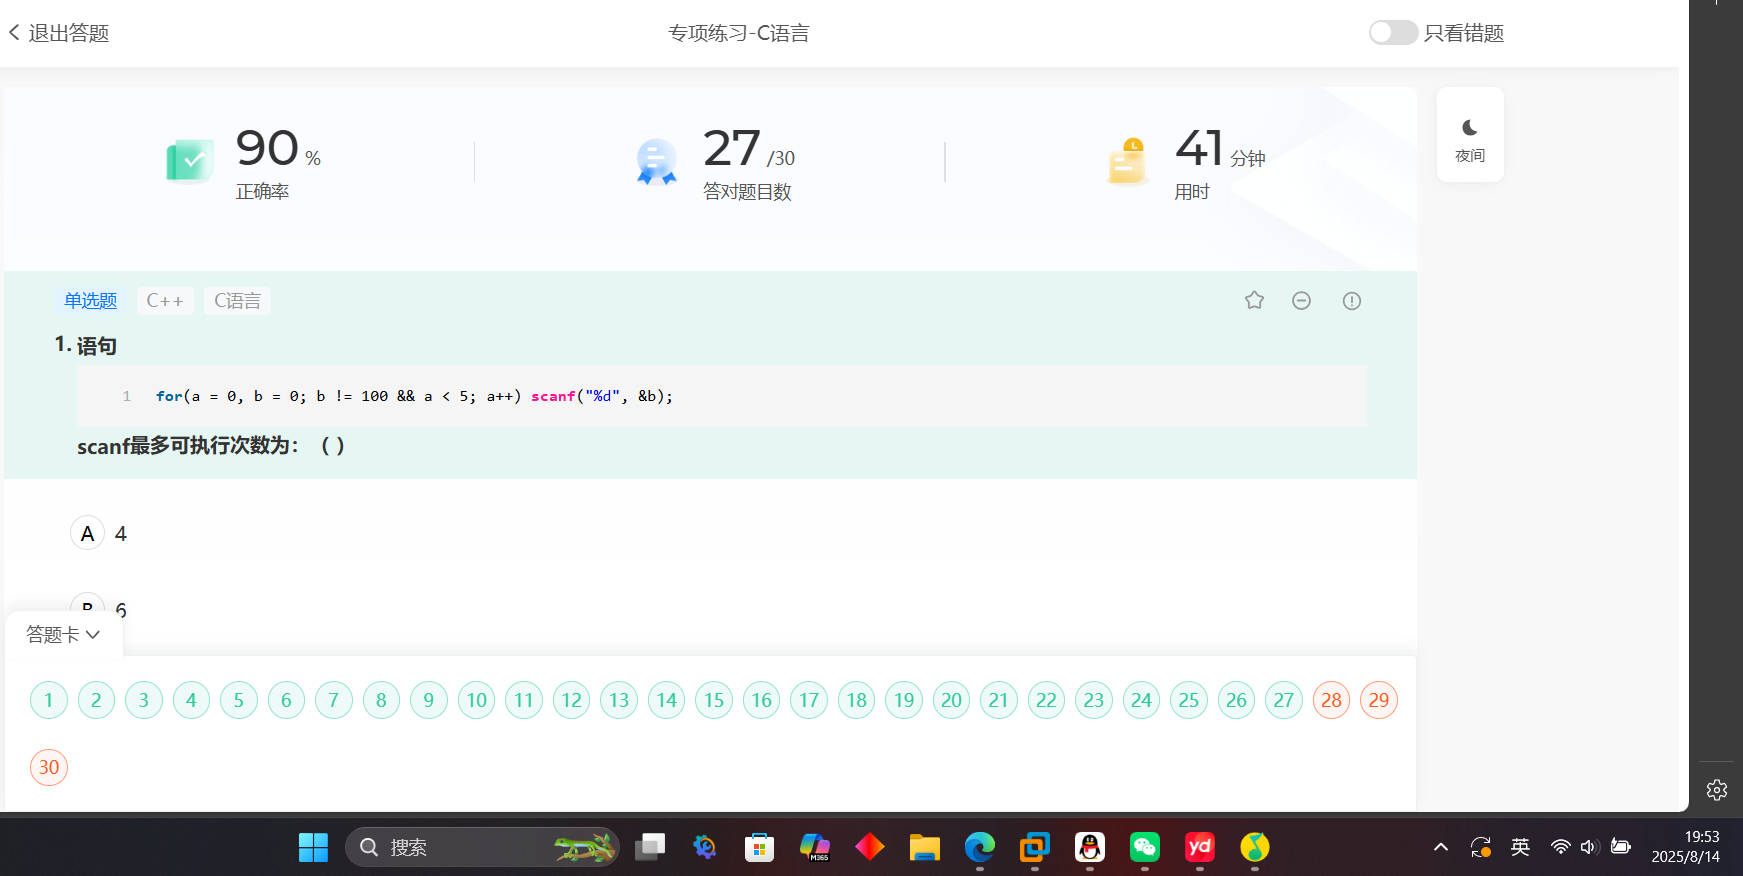The width and height of the screenshot is (1743, 876).
Task: Click the star favorite icon for question 1
Action: 1254,300
